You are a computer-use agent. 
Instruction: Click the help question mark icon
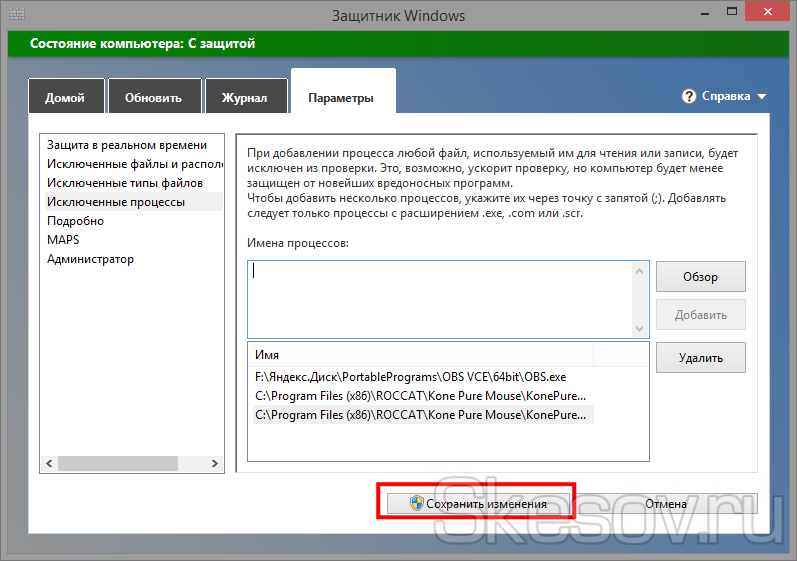point(688,97)
